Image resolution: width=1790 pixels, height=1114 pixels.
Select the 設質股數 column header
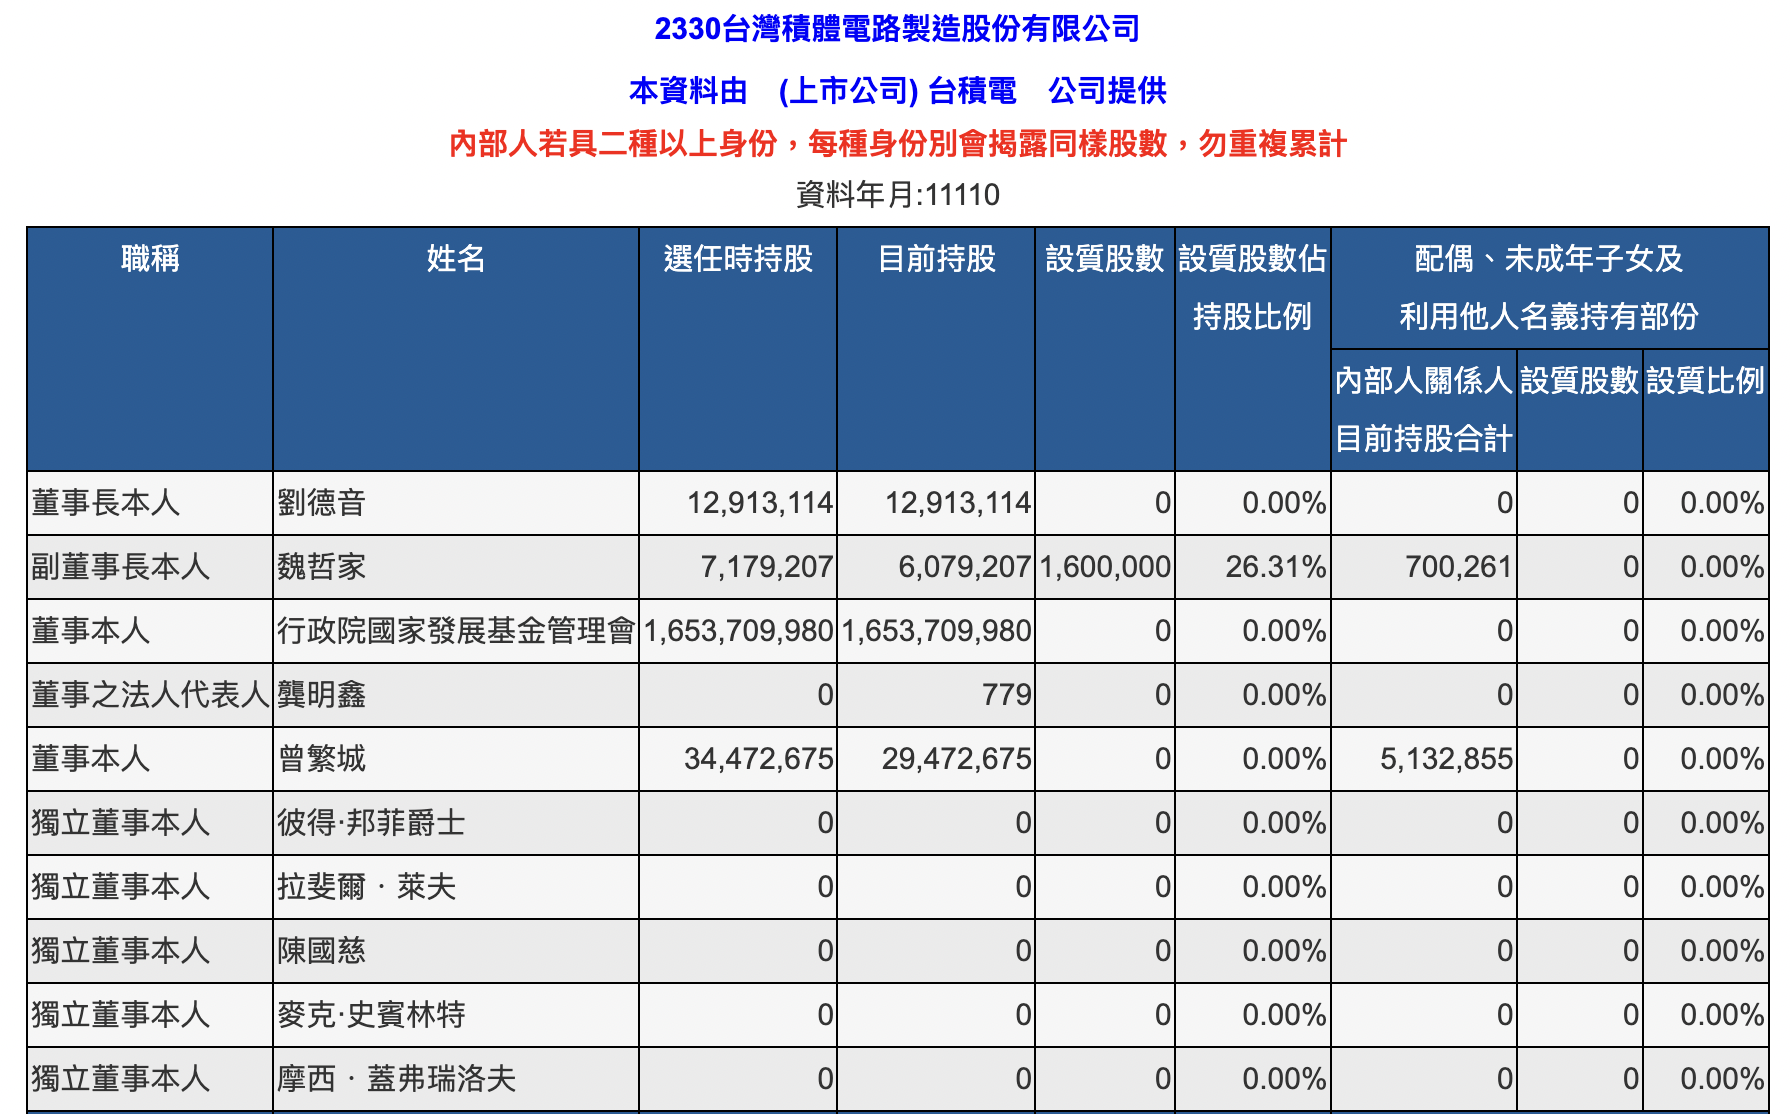[1105, 260]
